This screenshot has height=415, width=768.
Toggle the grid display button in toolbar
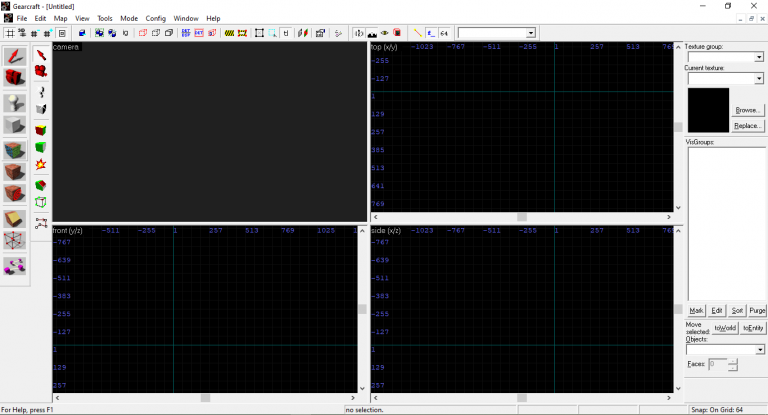coord(10,33)
